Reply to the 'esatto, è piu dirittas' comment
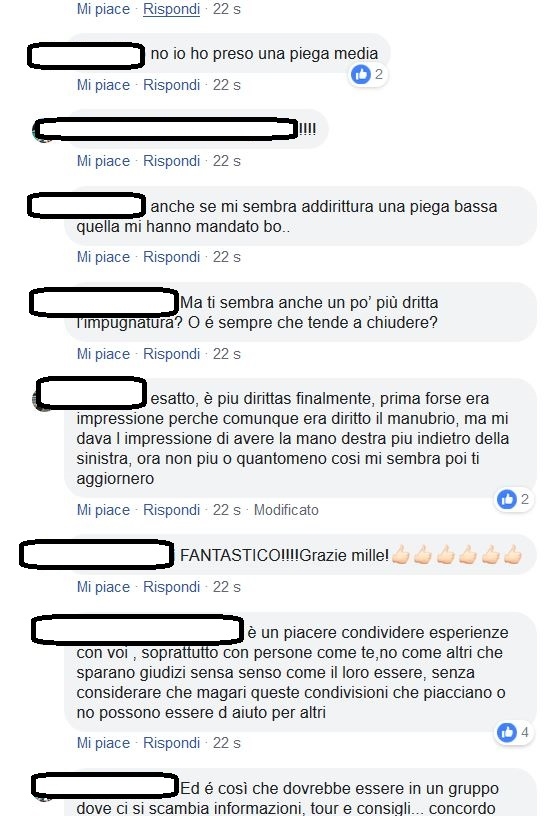The height and width of the screenshot is (816, 548). click(x=171, y=510)
